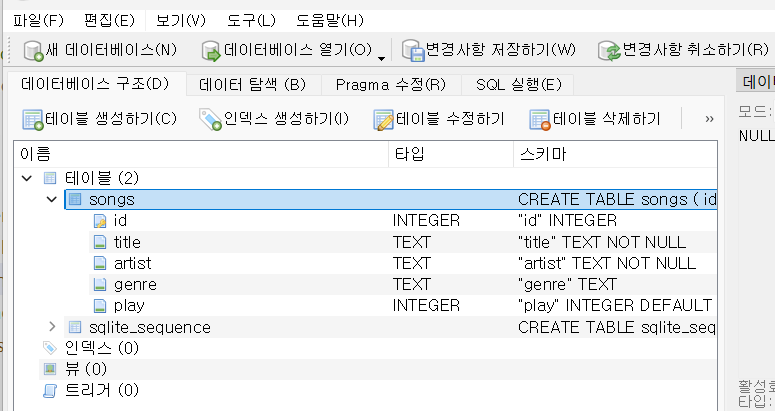The width and height of the screenshot is (775, 411).
Task: Click the New Database (새 데이터베이스) icon
Action: 33,50
